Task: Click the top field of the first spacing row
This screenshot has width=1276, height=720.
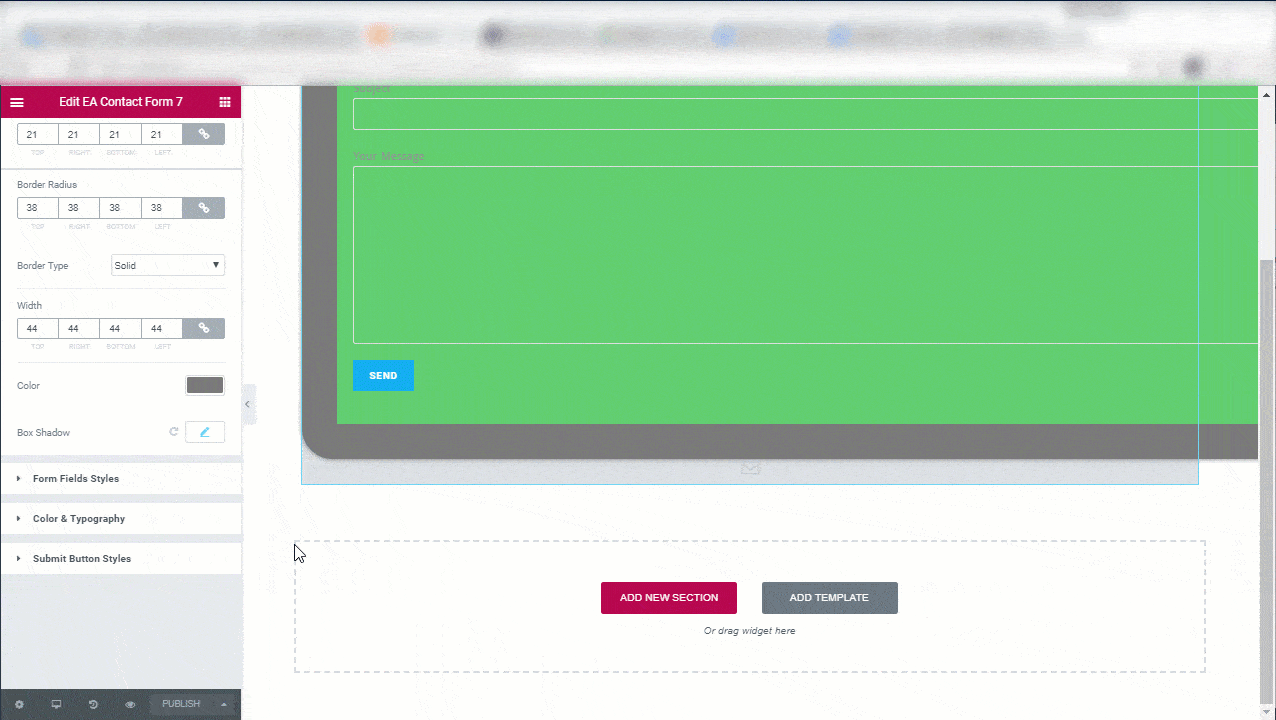Action: point(38,134)
